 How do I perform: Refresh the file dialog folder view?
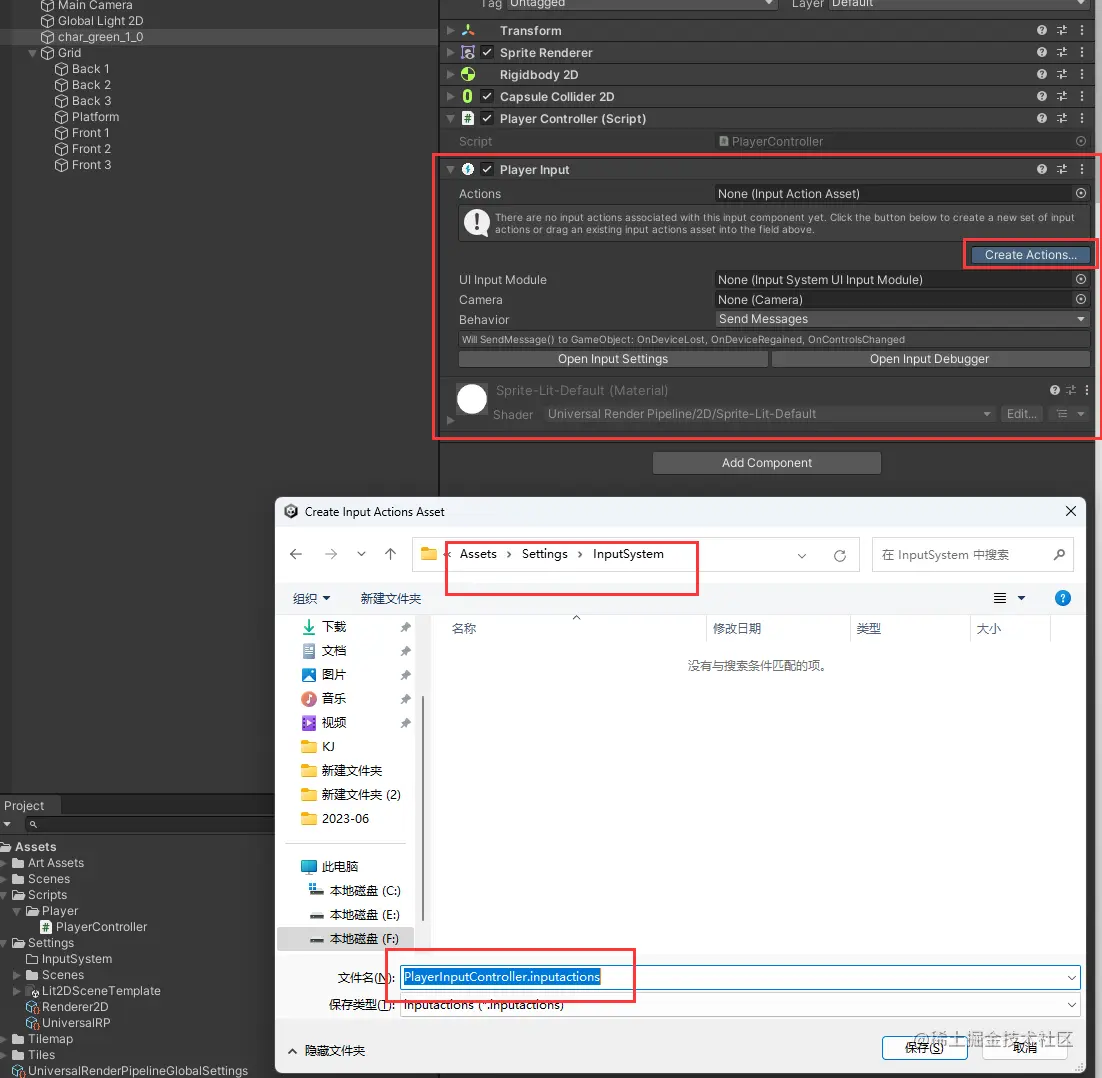[x=840, y=556]
